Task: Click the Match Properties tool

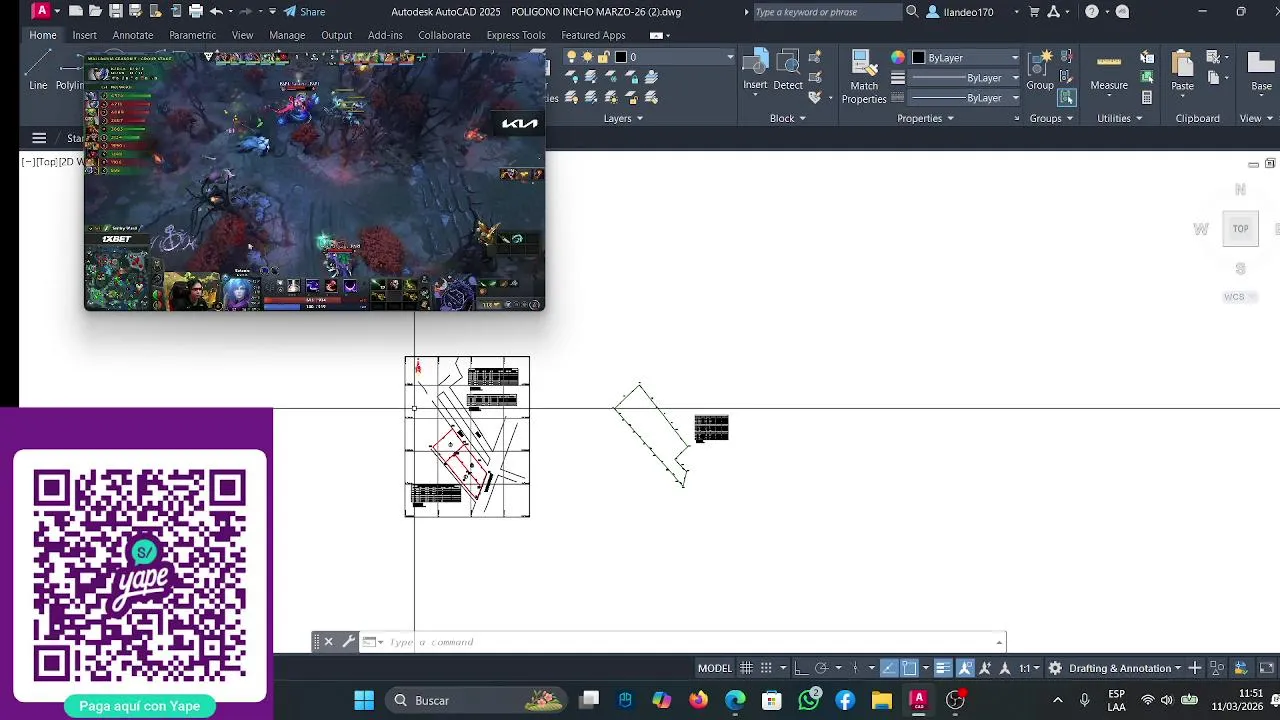Action: (864, 77)
